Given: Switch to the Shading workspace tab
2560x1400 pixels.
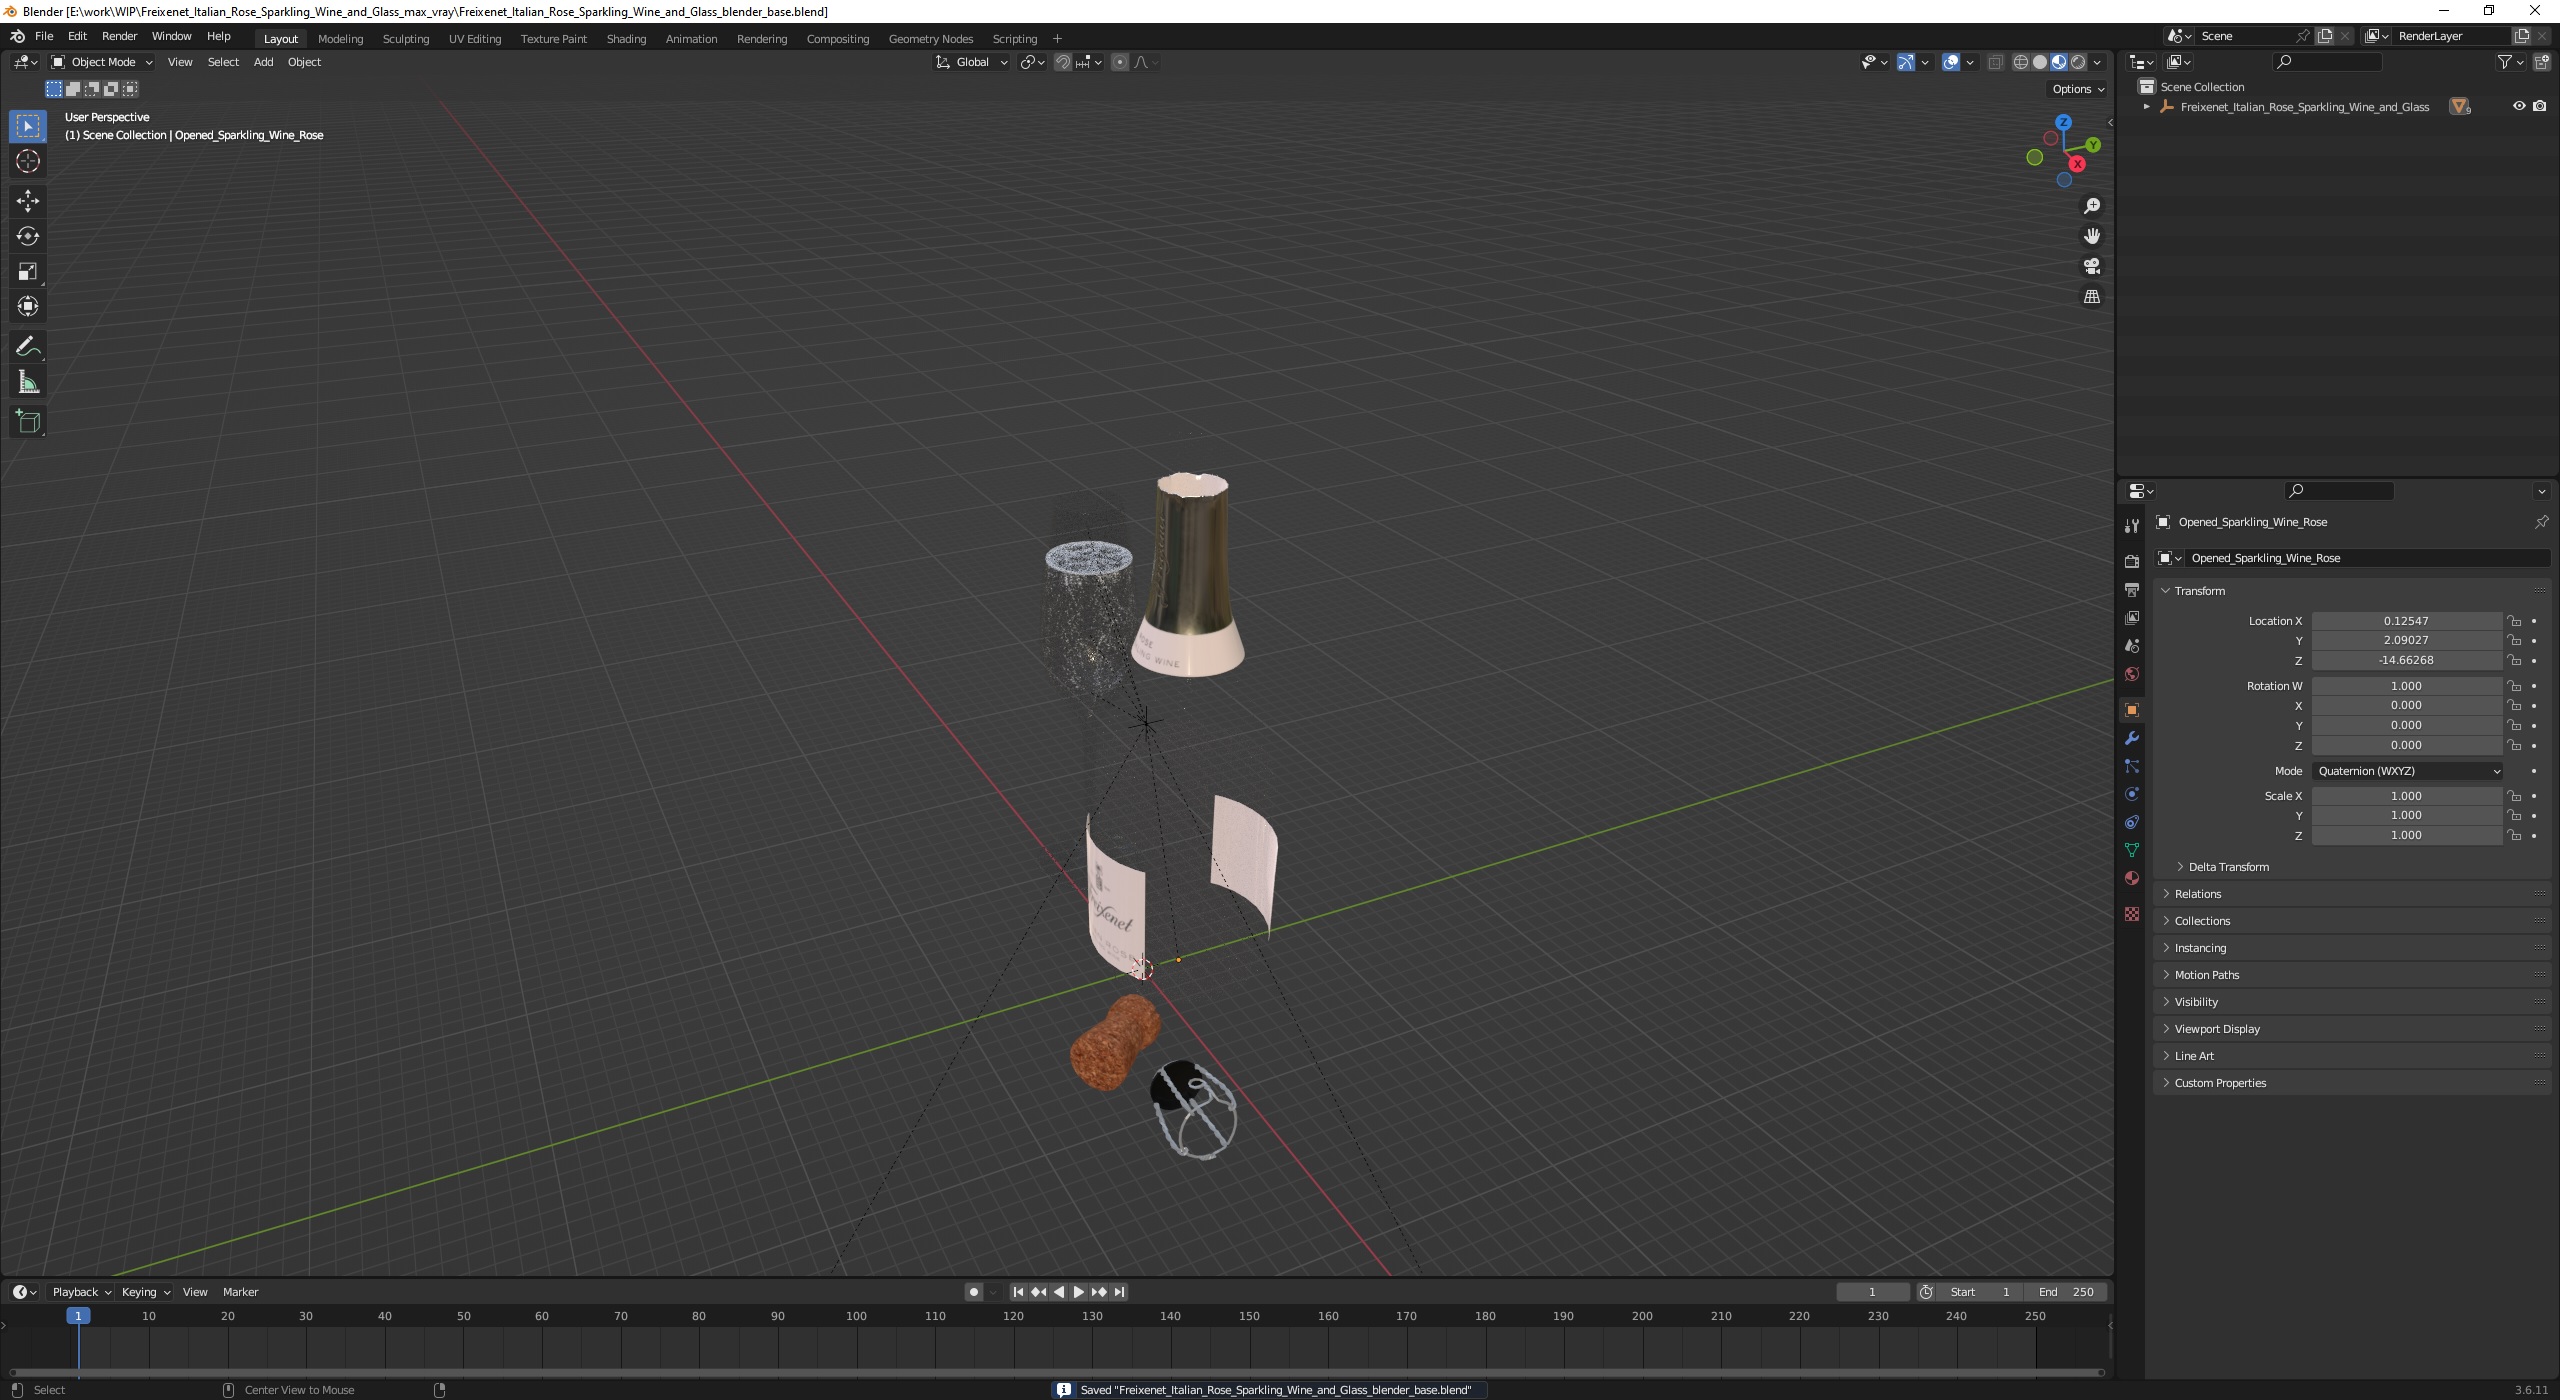Looking at the screenshot, I should [x=626, y=39].
